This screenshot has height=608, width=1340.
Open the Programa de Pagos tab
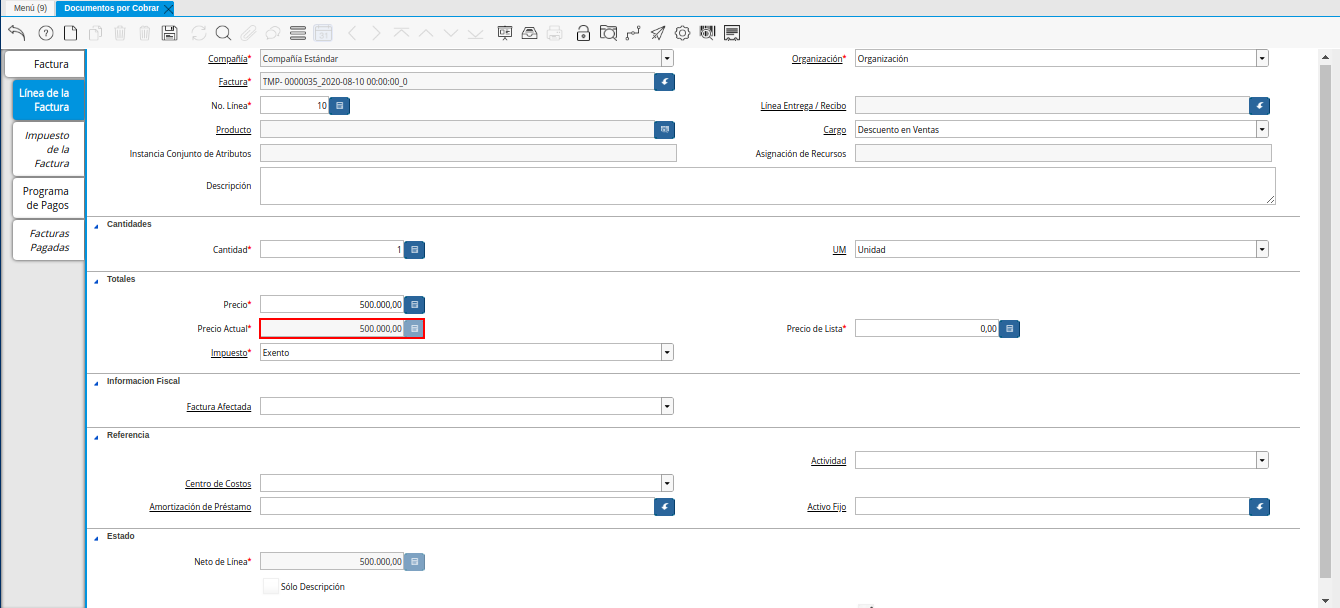click(x=45, y=198)
